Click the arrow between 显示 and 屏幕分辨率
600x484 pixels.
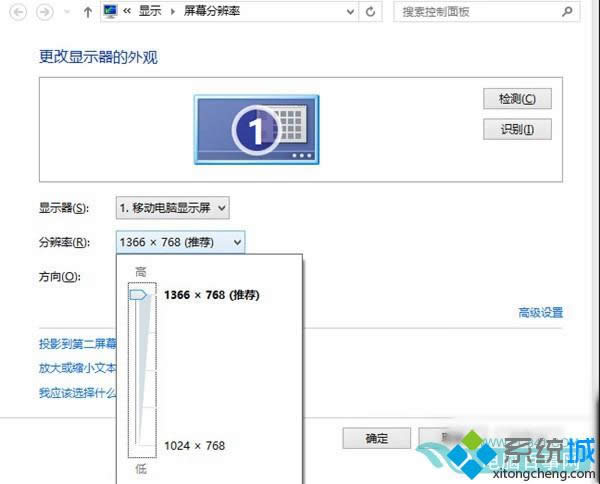[x=173, y=12]
